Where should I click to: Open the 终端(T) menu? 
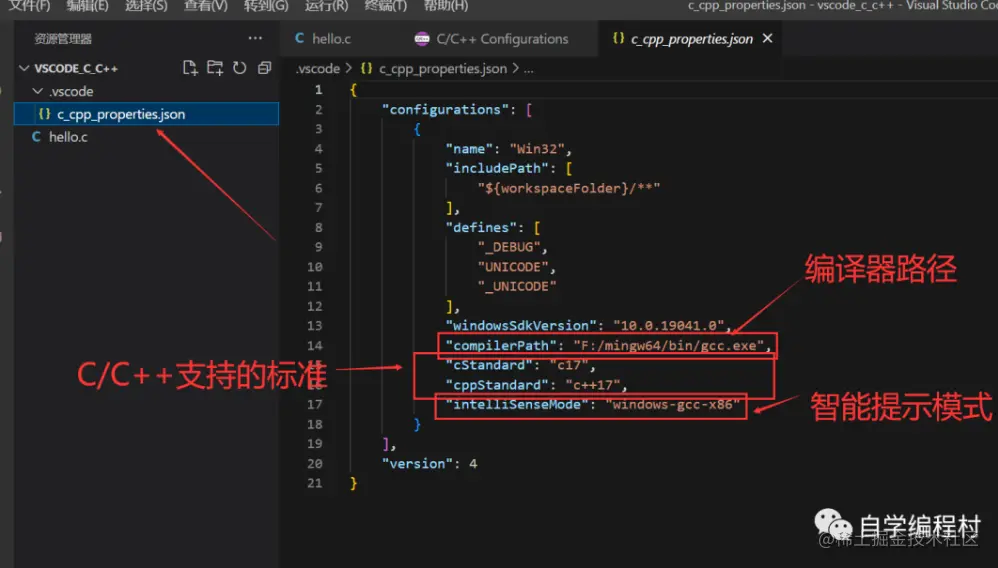coord(385,6)
